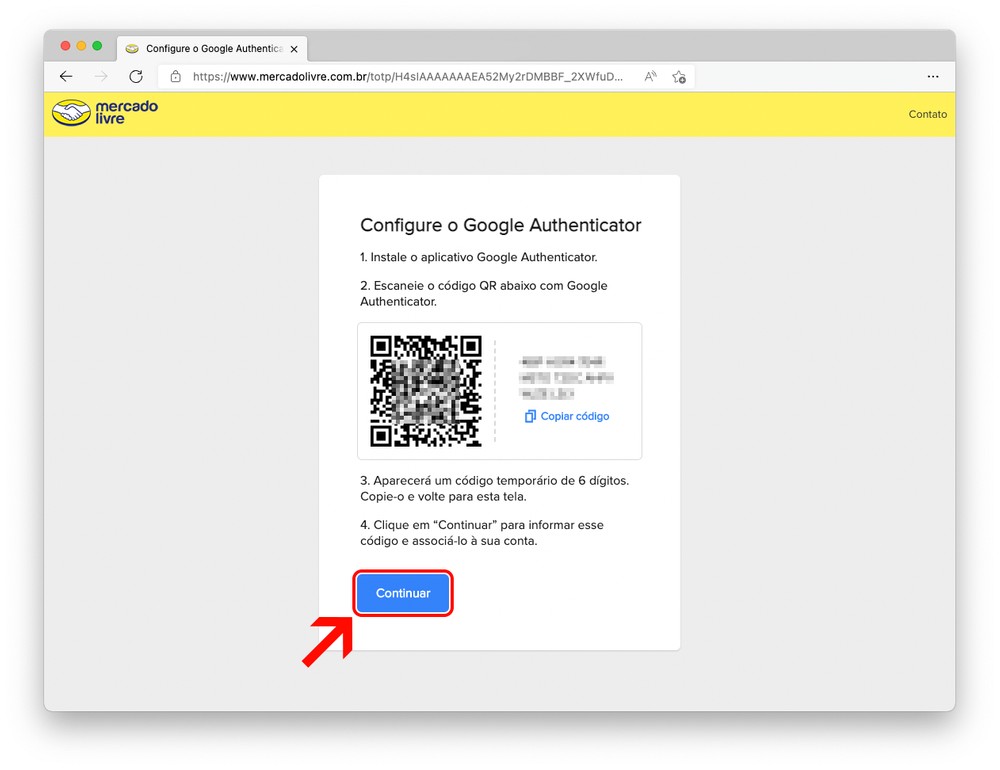
Task: Open site info via the lock icon
Action: (176, 76)
